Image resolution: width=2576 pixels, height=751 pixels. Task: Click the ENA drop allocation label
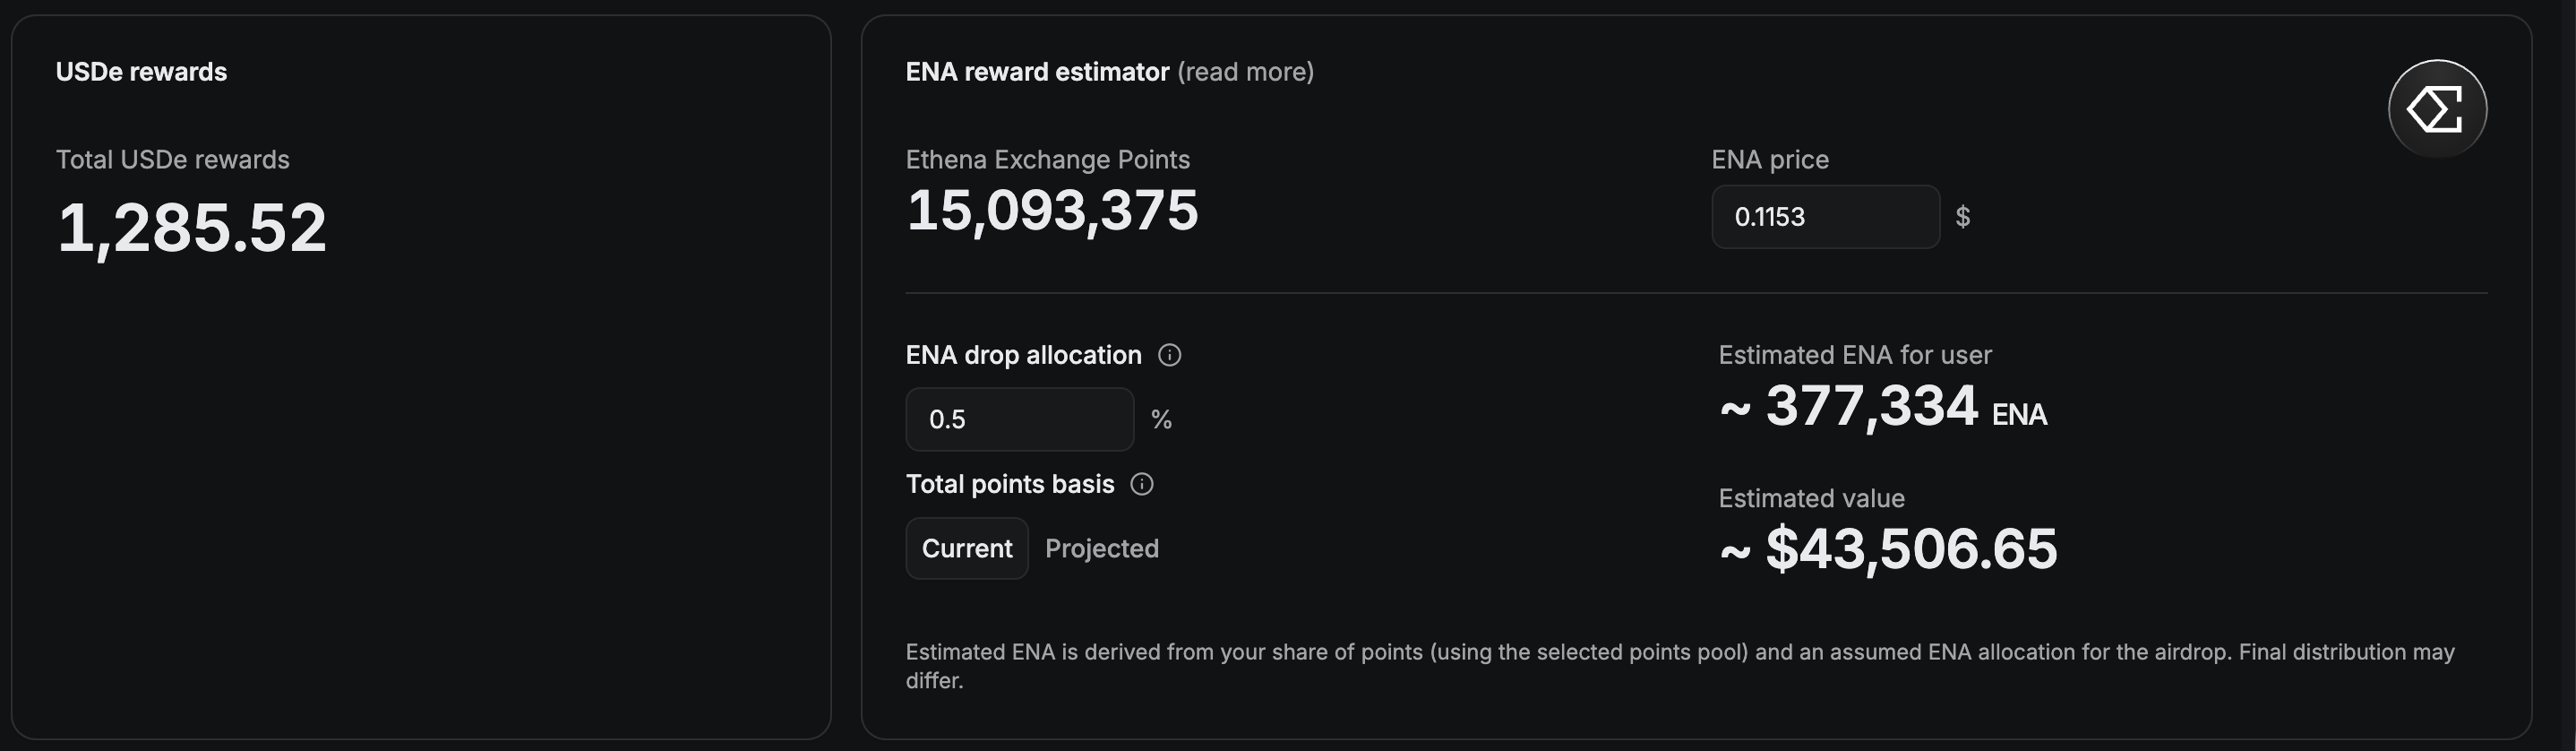coord(1022,355)
